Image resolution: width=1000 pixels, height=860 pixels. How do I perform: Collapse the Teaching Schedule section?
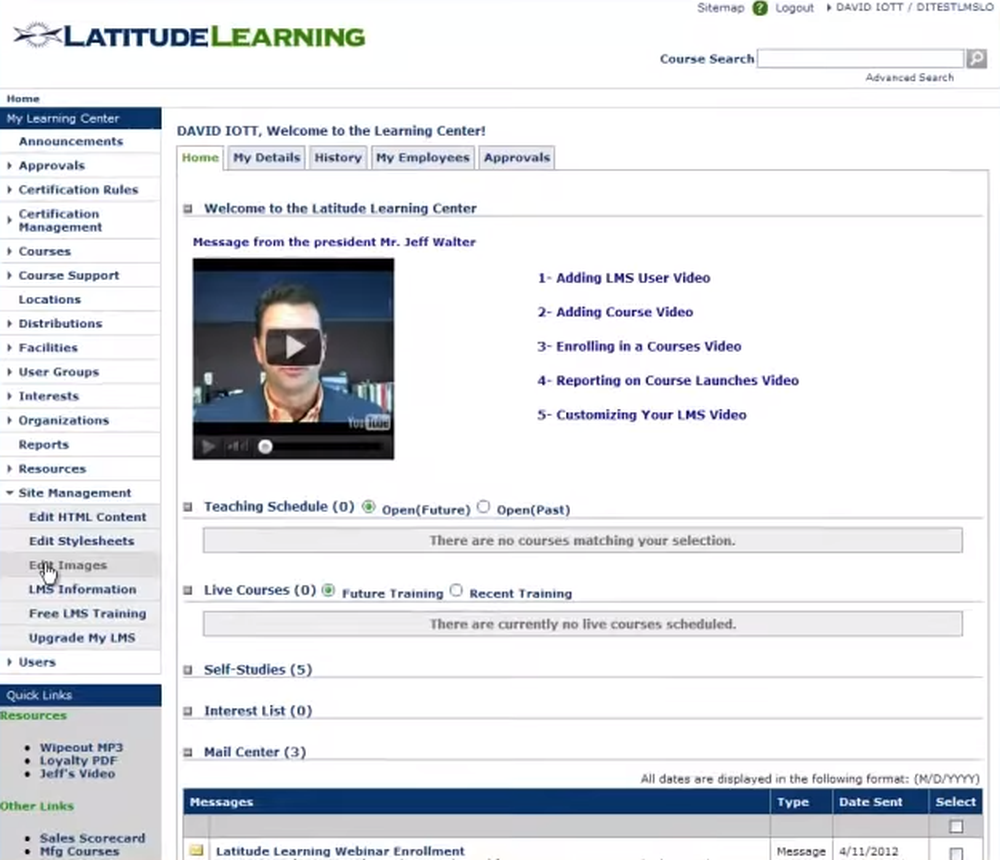(x=188, y=507)
